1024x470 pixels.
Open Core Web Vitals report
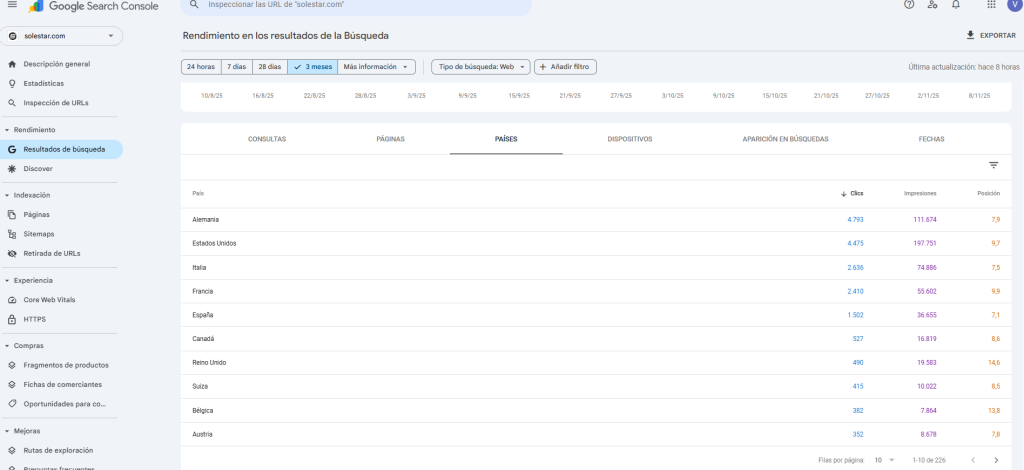(x=49, y=300)
